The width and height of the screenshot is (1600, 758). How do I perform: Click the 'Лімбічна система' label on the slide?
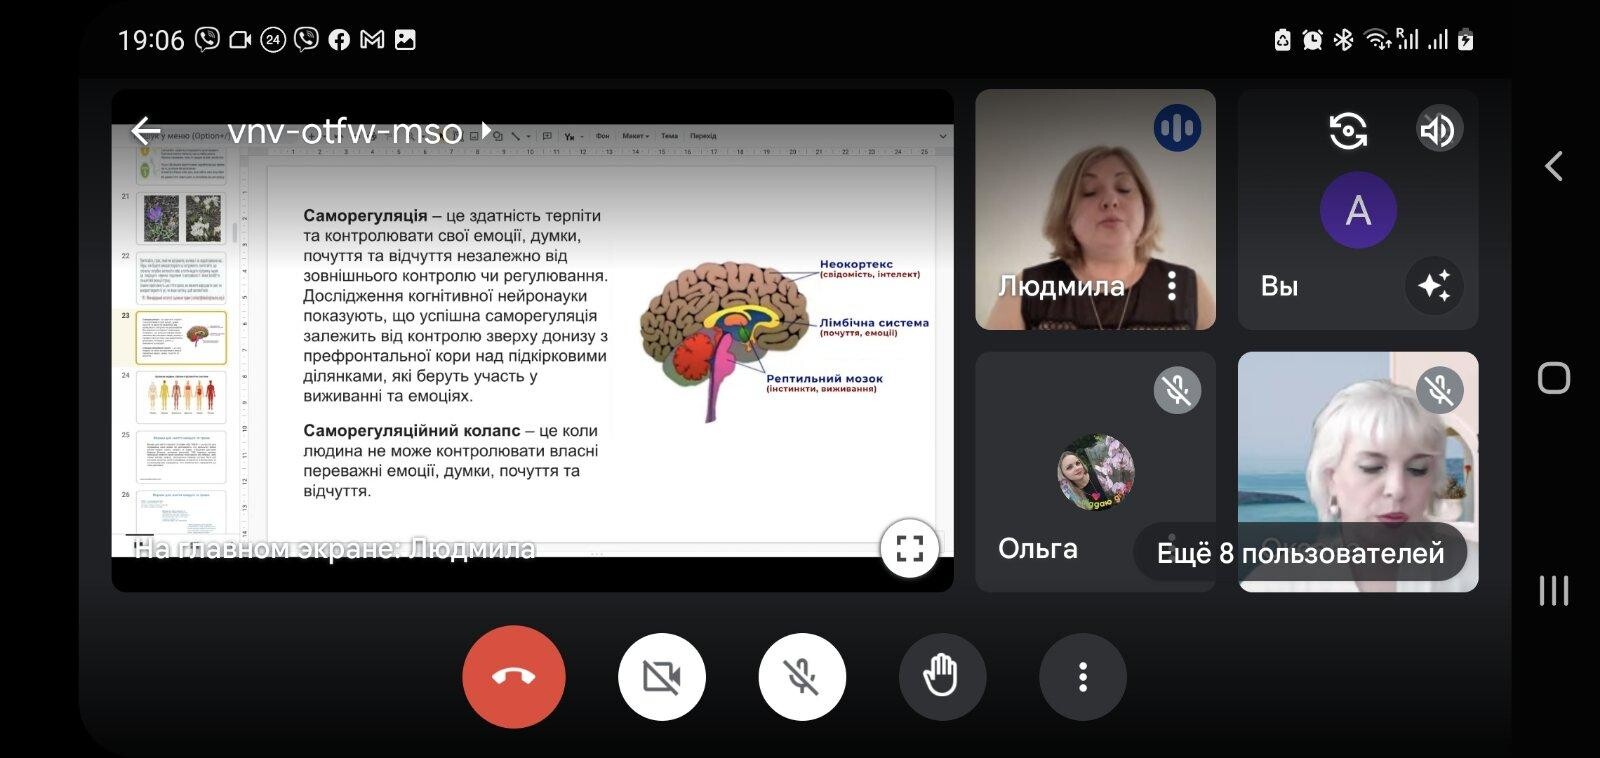(874, 323)
